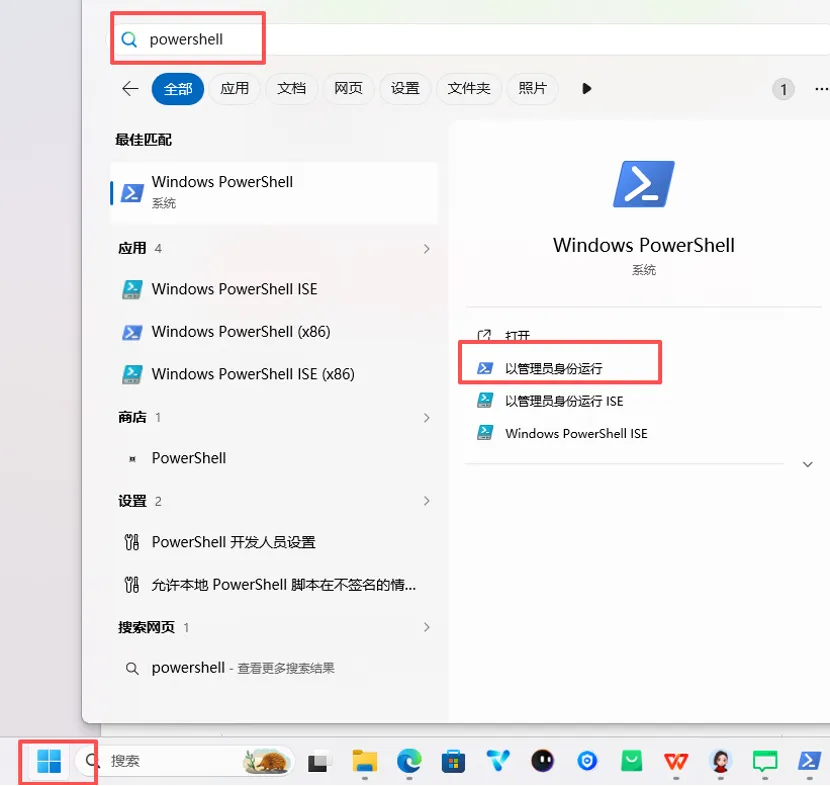Open powershell web search 查看更多搜索结果

click(274, 668)
